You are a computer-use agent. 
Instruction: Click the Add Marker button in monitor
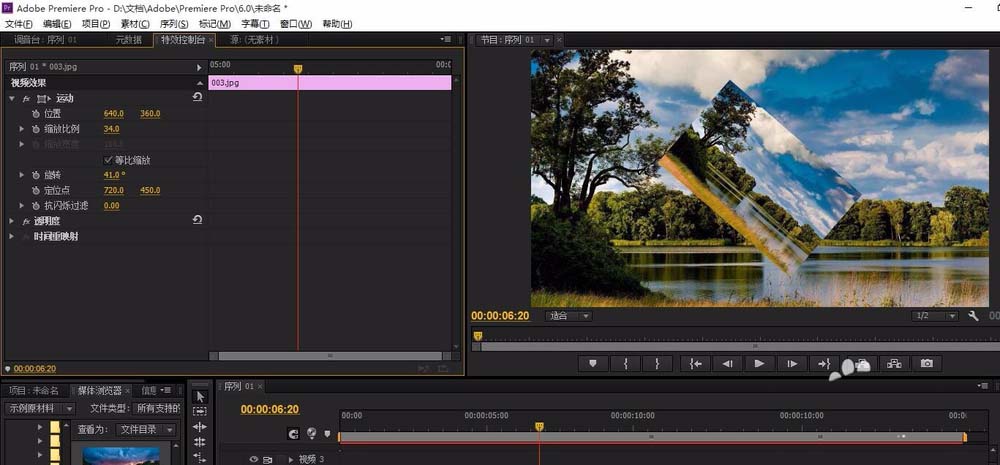592,364
